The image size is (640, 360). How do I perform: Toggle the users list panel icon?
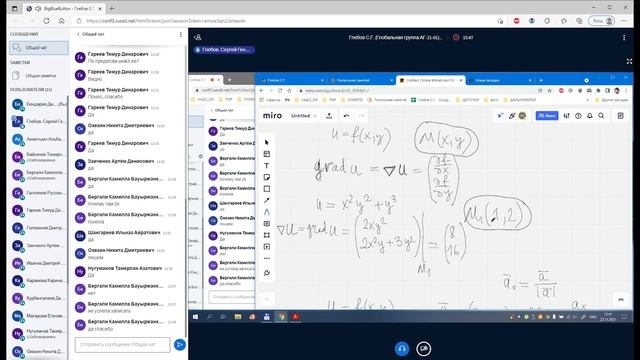(198, 38)
